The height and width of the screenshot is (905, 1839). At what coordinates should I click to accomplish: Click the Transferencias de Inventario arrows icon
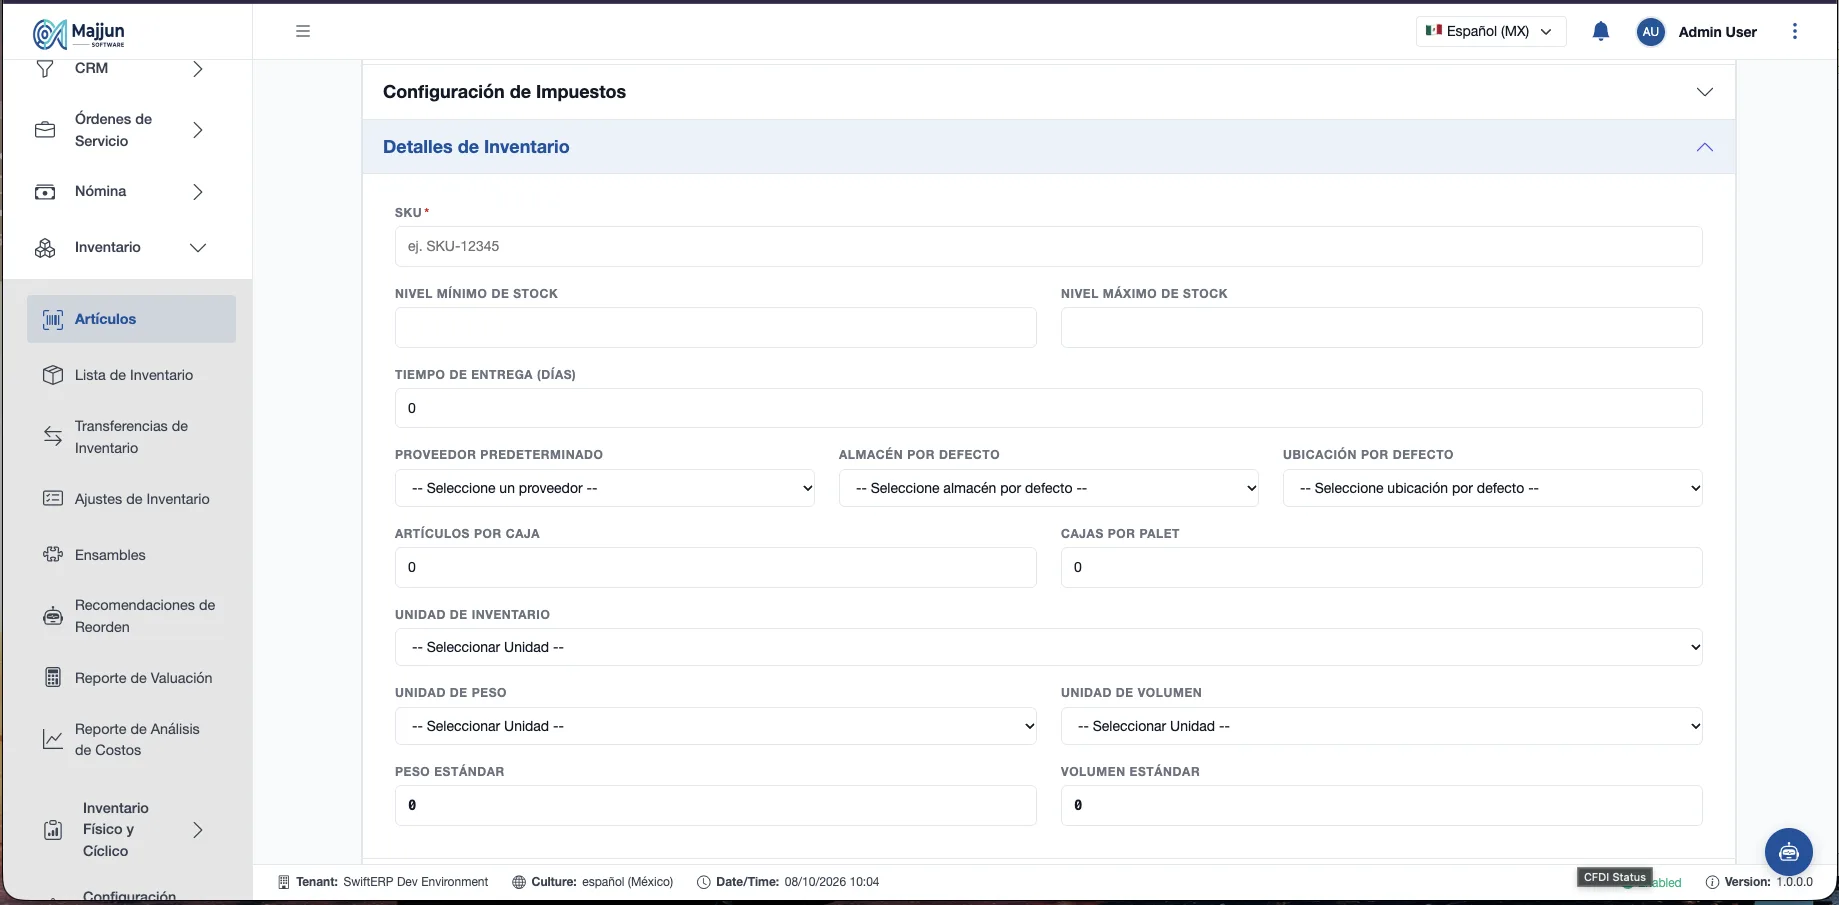coord(53,436)
